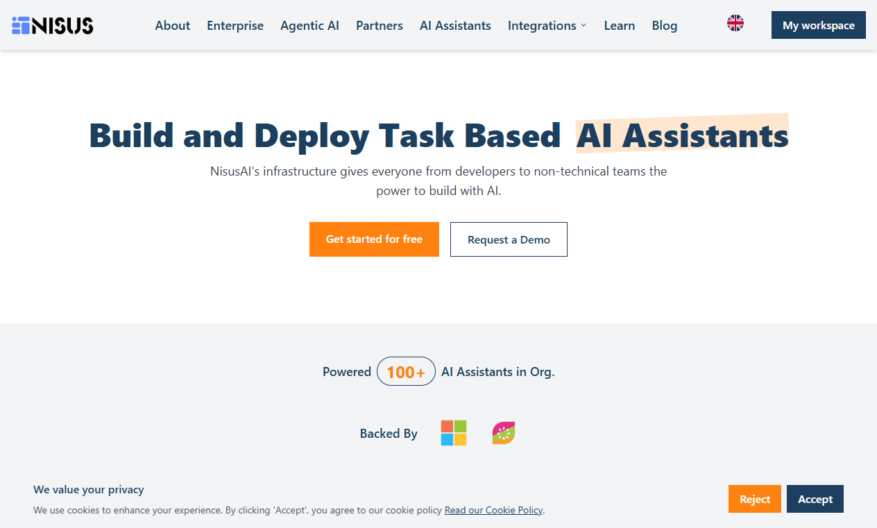Click Request a Demo button
The image size is (877, 528).
(x=509, y=239)
